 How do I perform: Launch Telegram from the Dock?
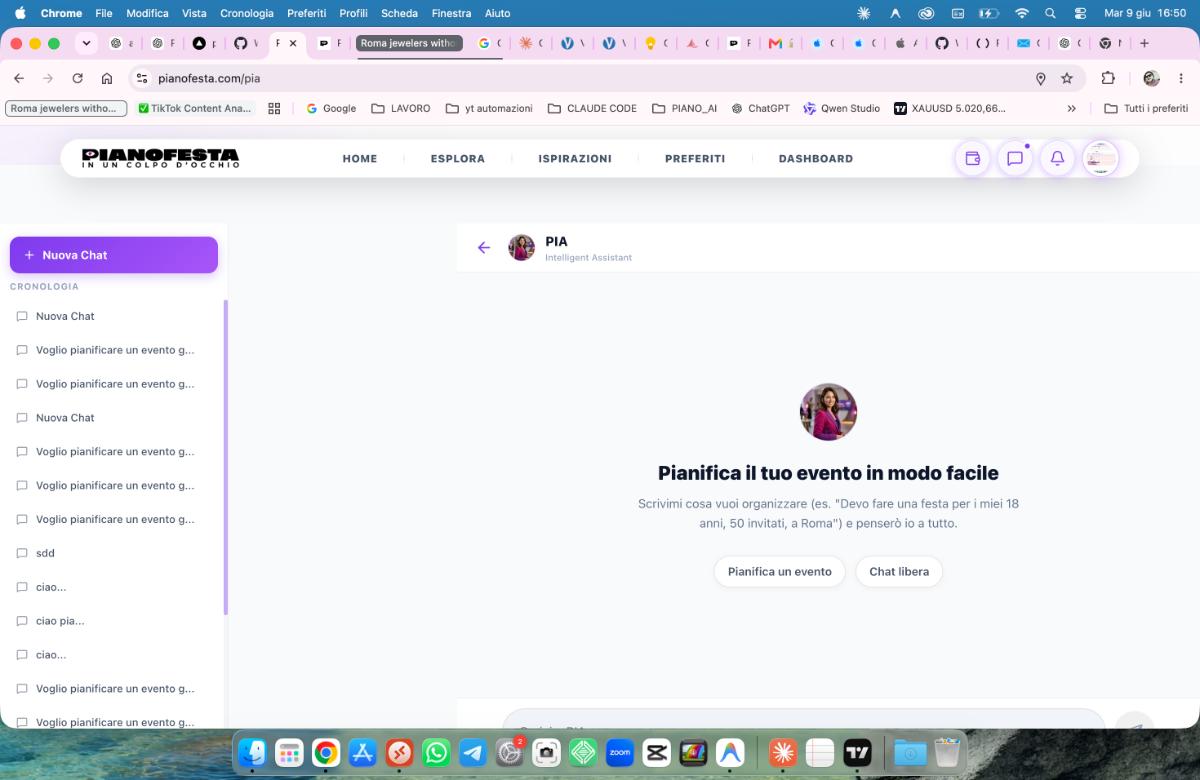coord(473,752)
